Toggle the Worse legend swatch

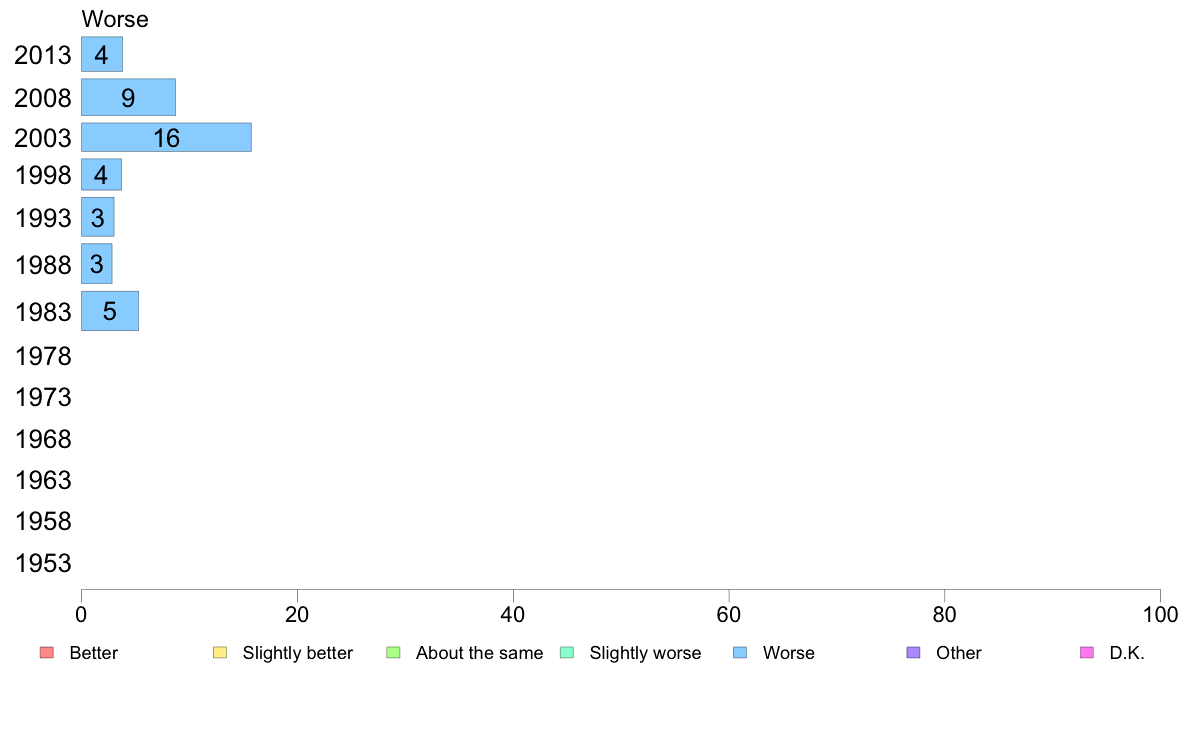(x=740, y=653)
